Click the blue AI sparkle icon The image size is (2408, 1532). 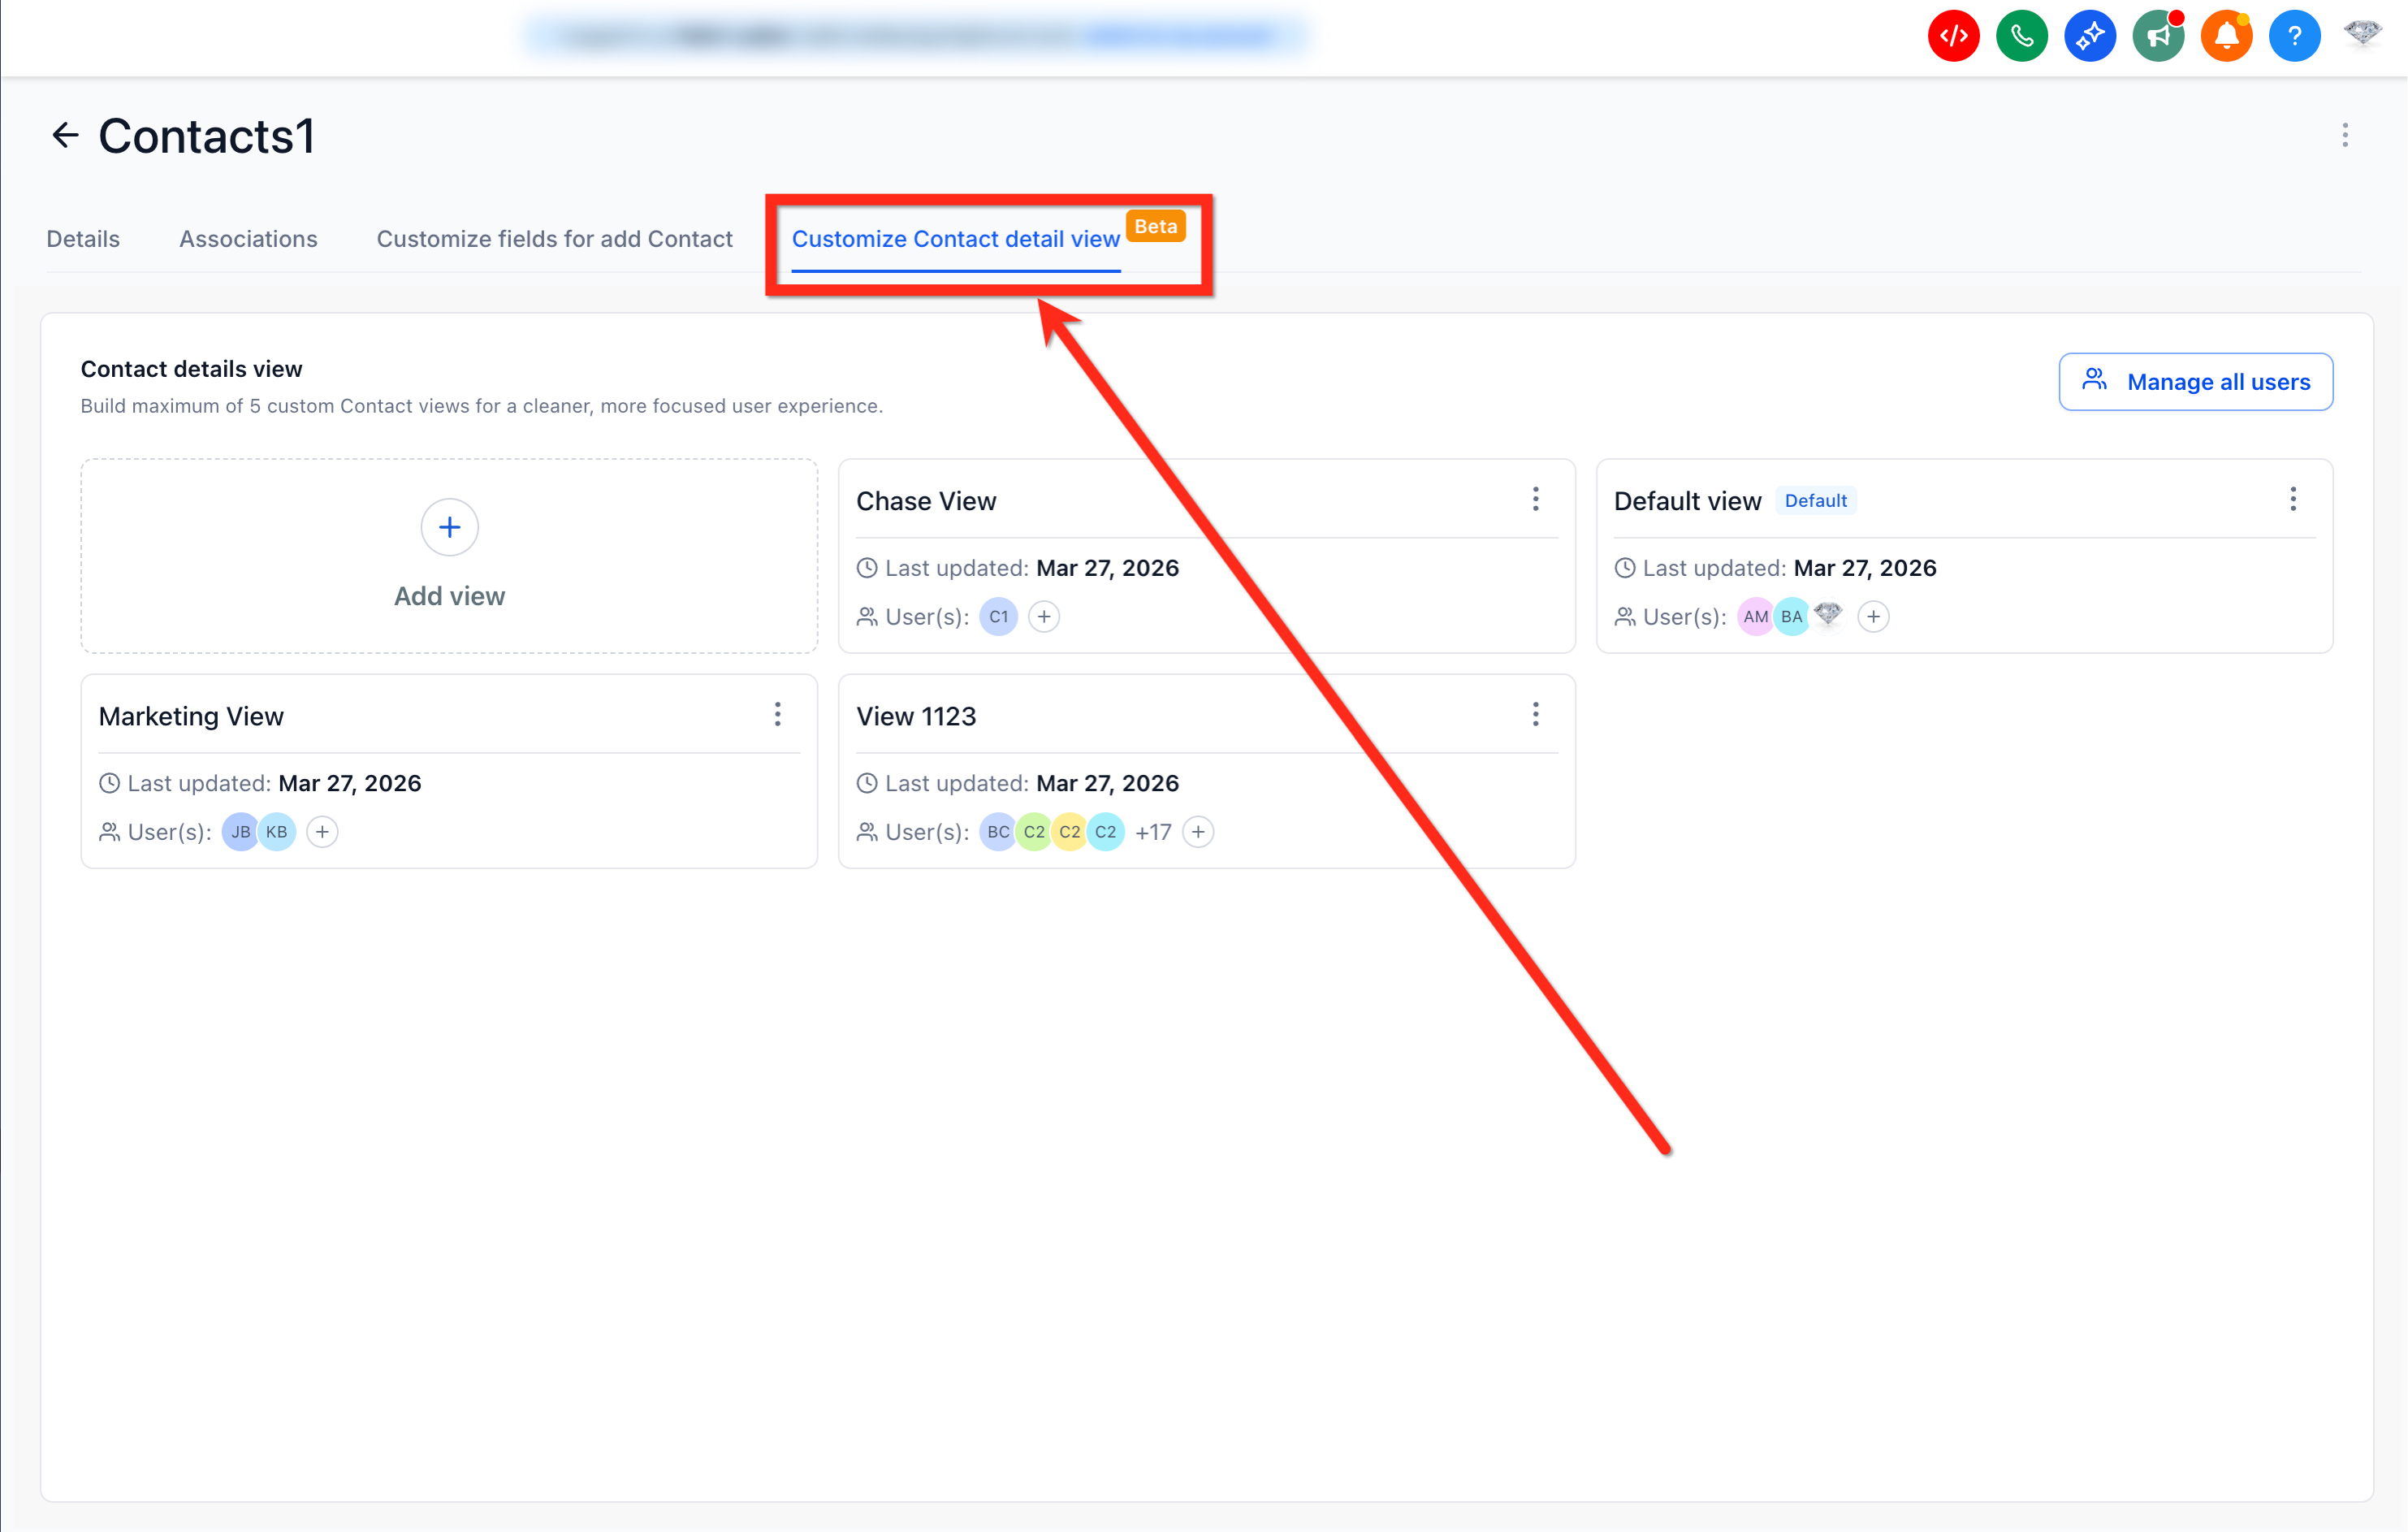pos(2090,37)
